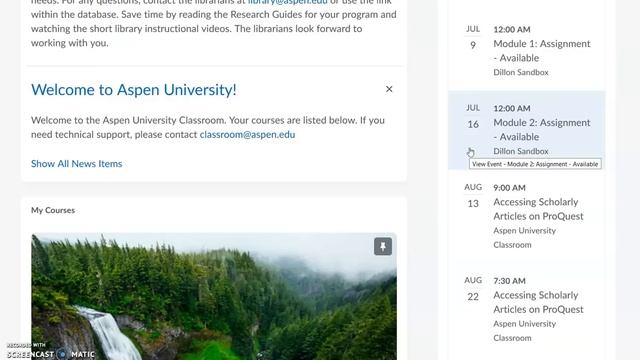Image resolution: width=640 pixels, height=360 pixels.
Task: Click the Aug 13 date label
Action: pyautogui.click(x=473, y=196)
